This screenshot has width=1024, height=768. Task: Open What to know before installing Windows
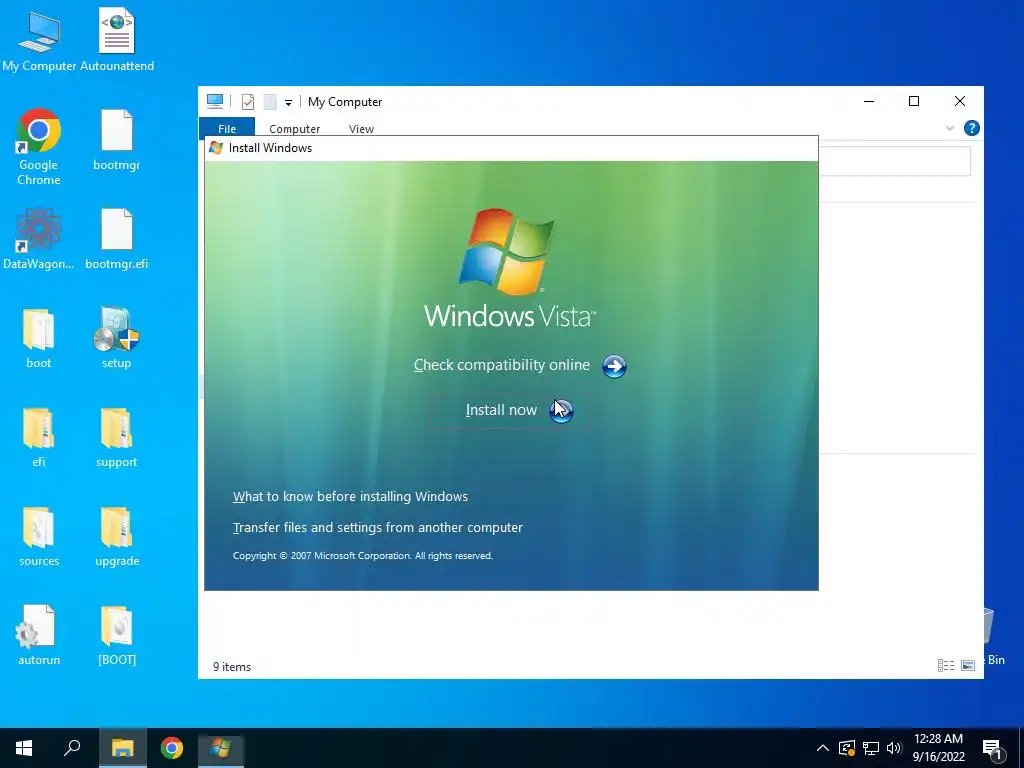point(350,496)
